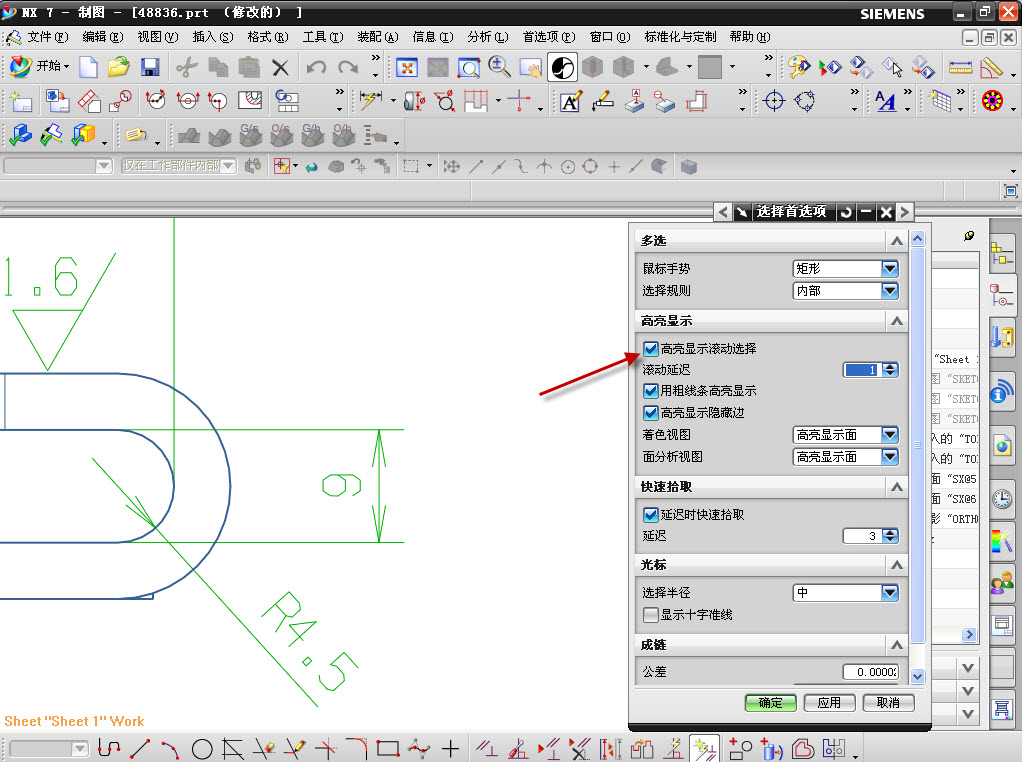Select the line sketch tool in bottom toolbar
This screenshot has height=762, width=1022.
click(x=140, y=749)
